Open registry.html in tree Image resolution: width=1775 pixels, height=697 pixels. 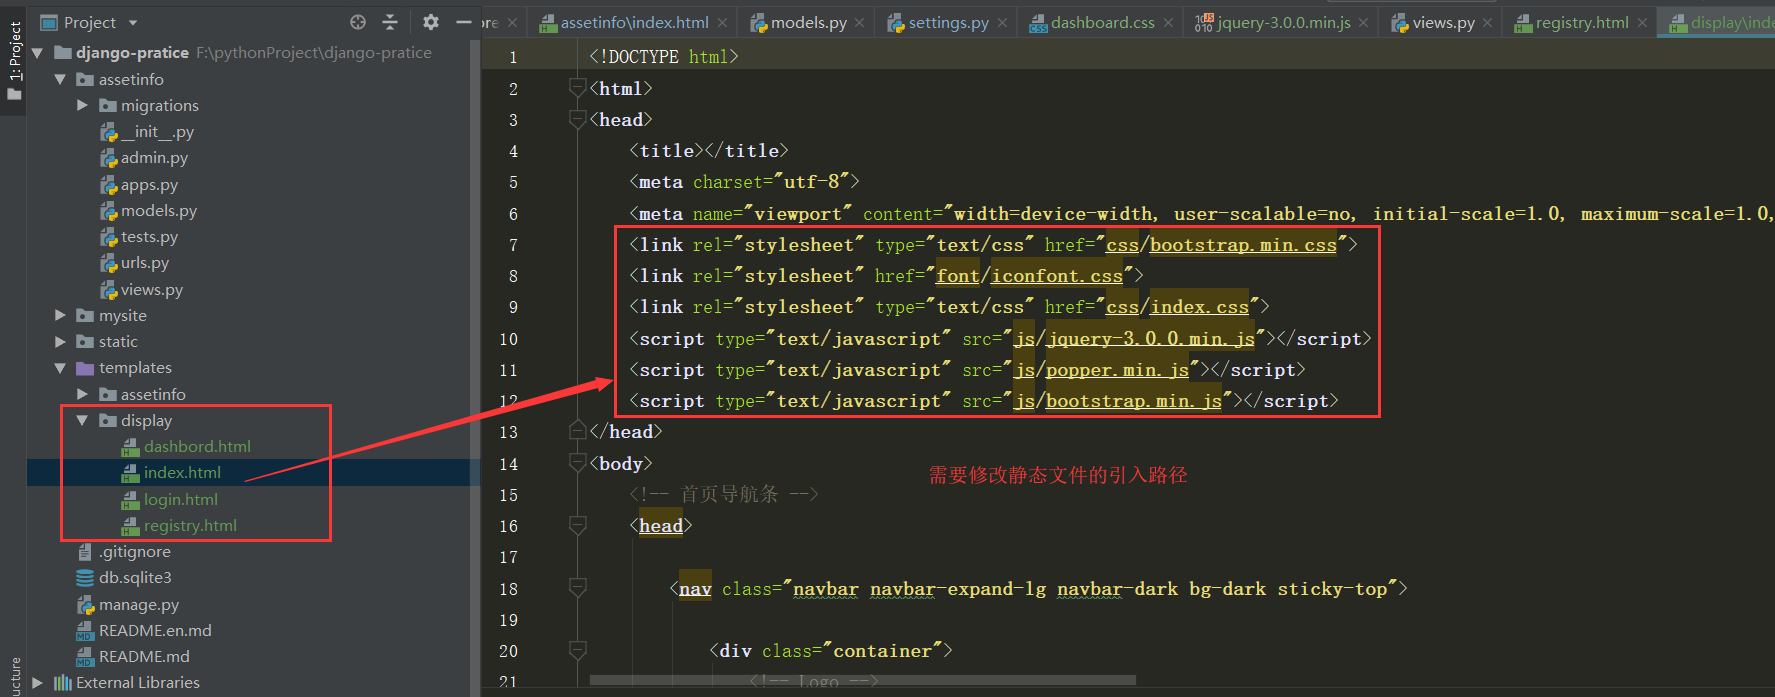[190, 526]
